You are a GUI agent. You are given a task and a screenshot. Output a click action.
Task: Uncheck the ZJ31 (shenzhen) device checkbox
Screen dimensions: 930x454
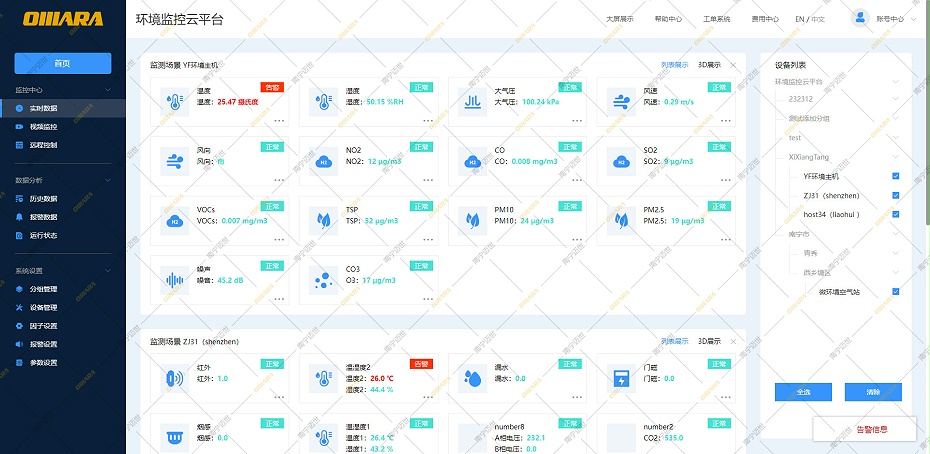(x=896, y=196)
